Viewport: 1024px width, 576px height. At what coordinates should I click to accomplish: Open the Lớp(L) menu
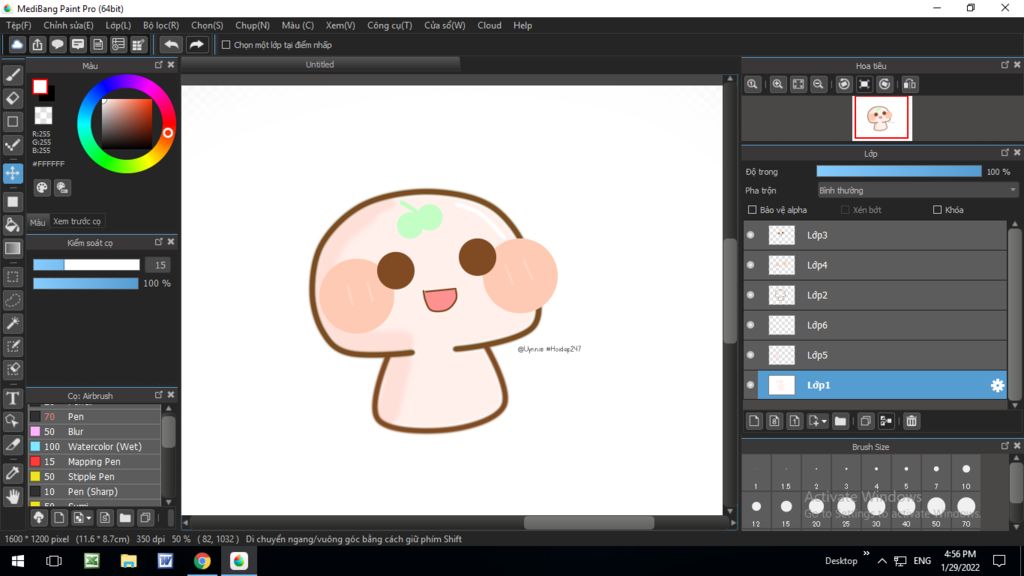[118, 25]
